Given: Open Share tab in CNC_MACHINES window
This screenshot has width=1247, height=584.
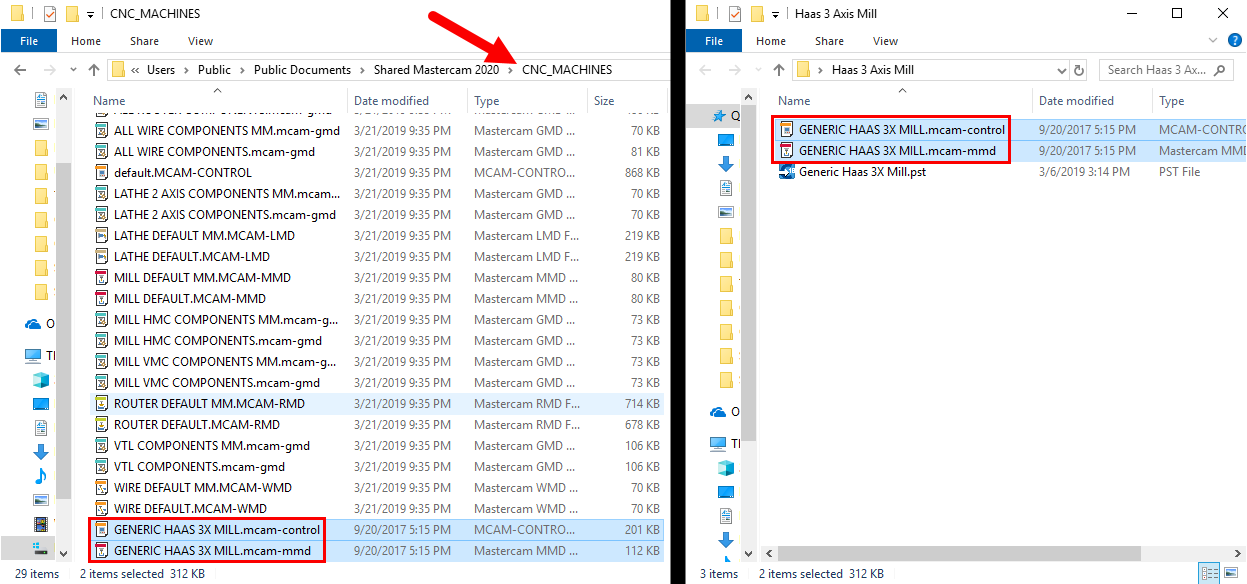Looking at the screenshot, I should coord(144,41).
